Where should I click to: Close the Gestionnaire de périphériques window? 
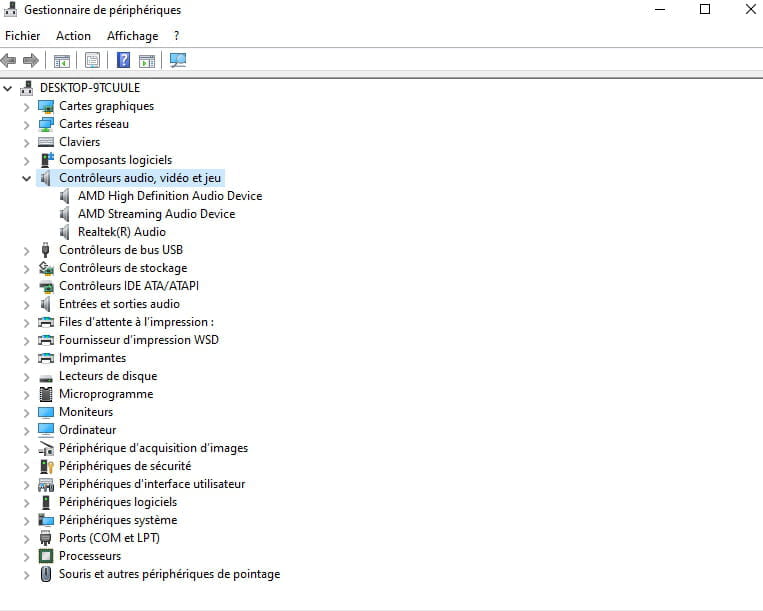point(750,9)
